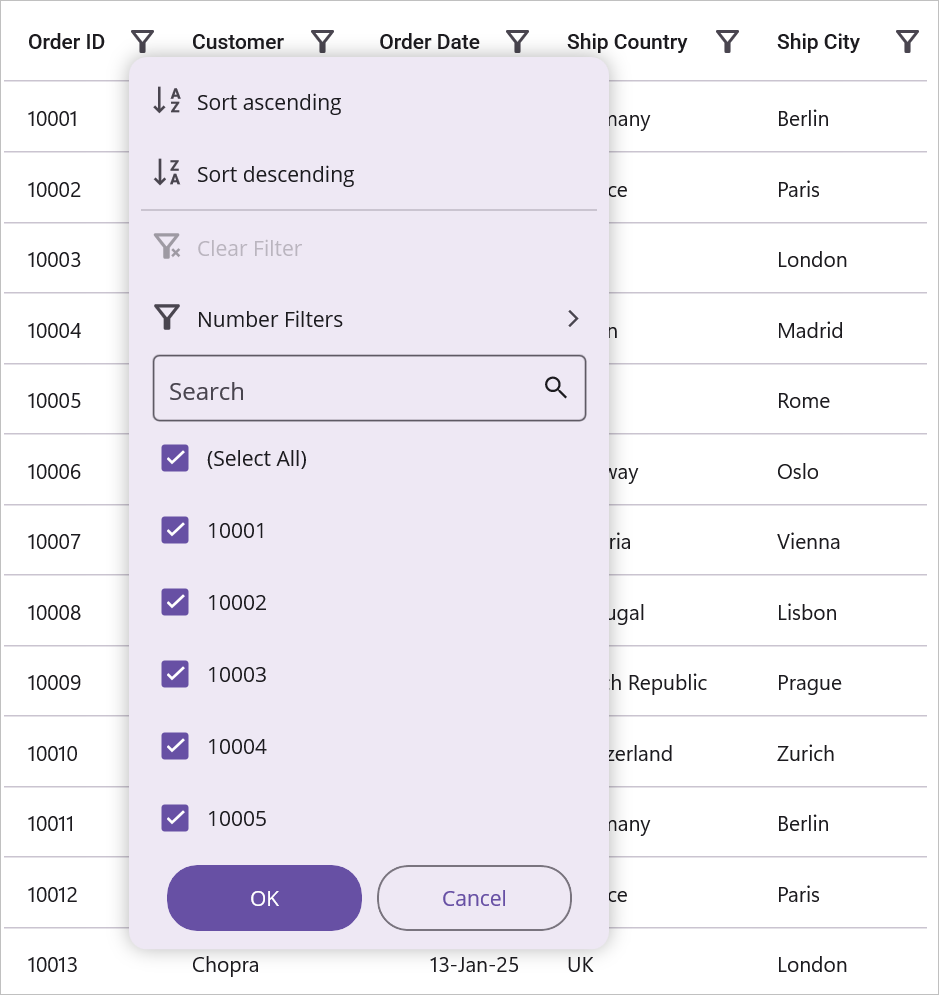Click the Prague city cell
The width and height of the screenshot is (939, 995).
(x=810, y=683)
